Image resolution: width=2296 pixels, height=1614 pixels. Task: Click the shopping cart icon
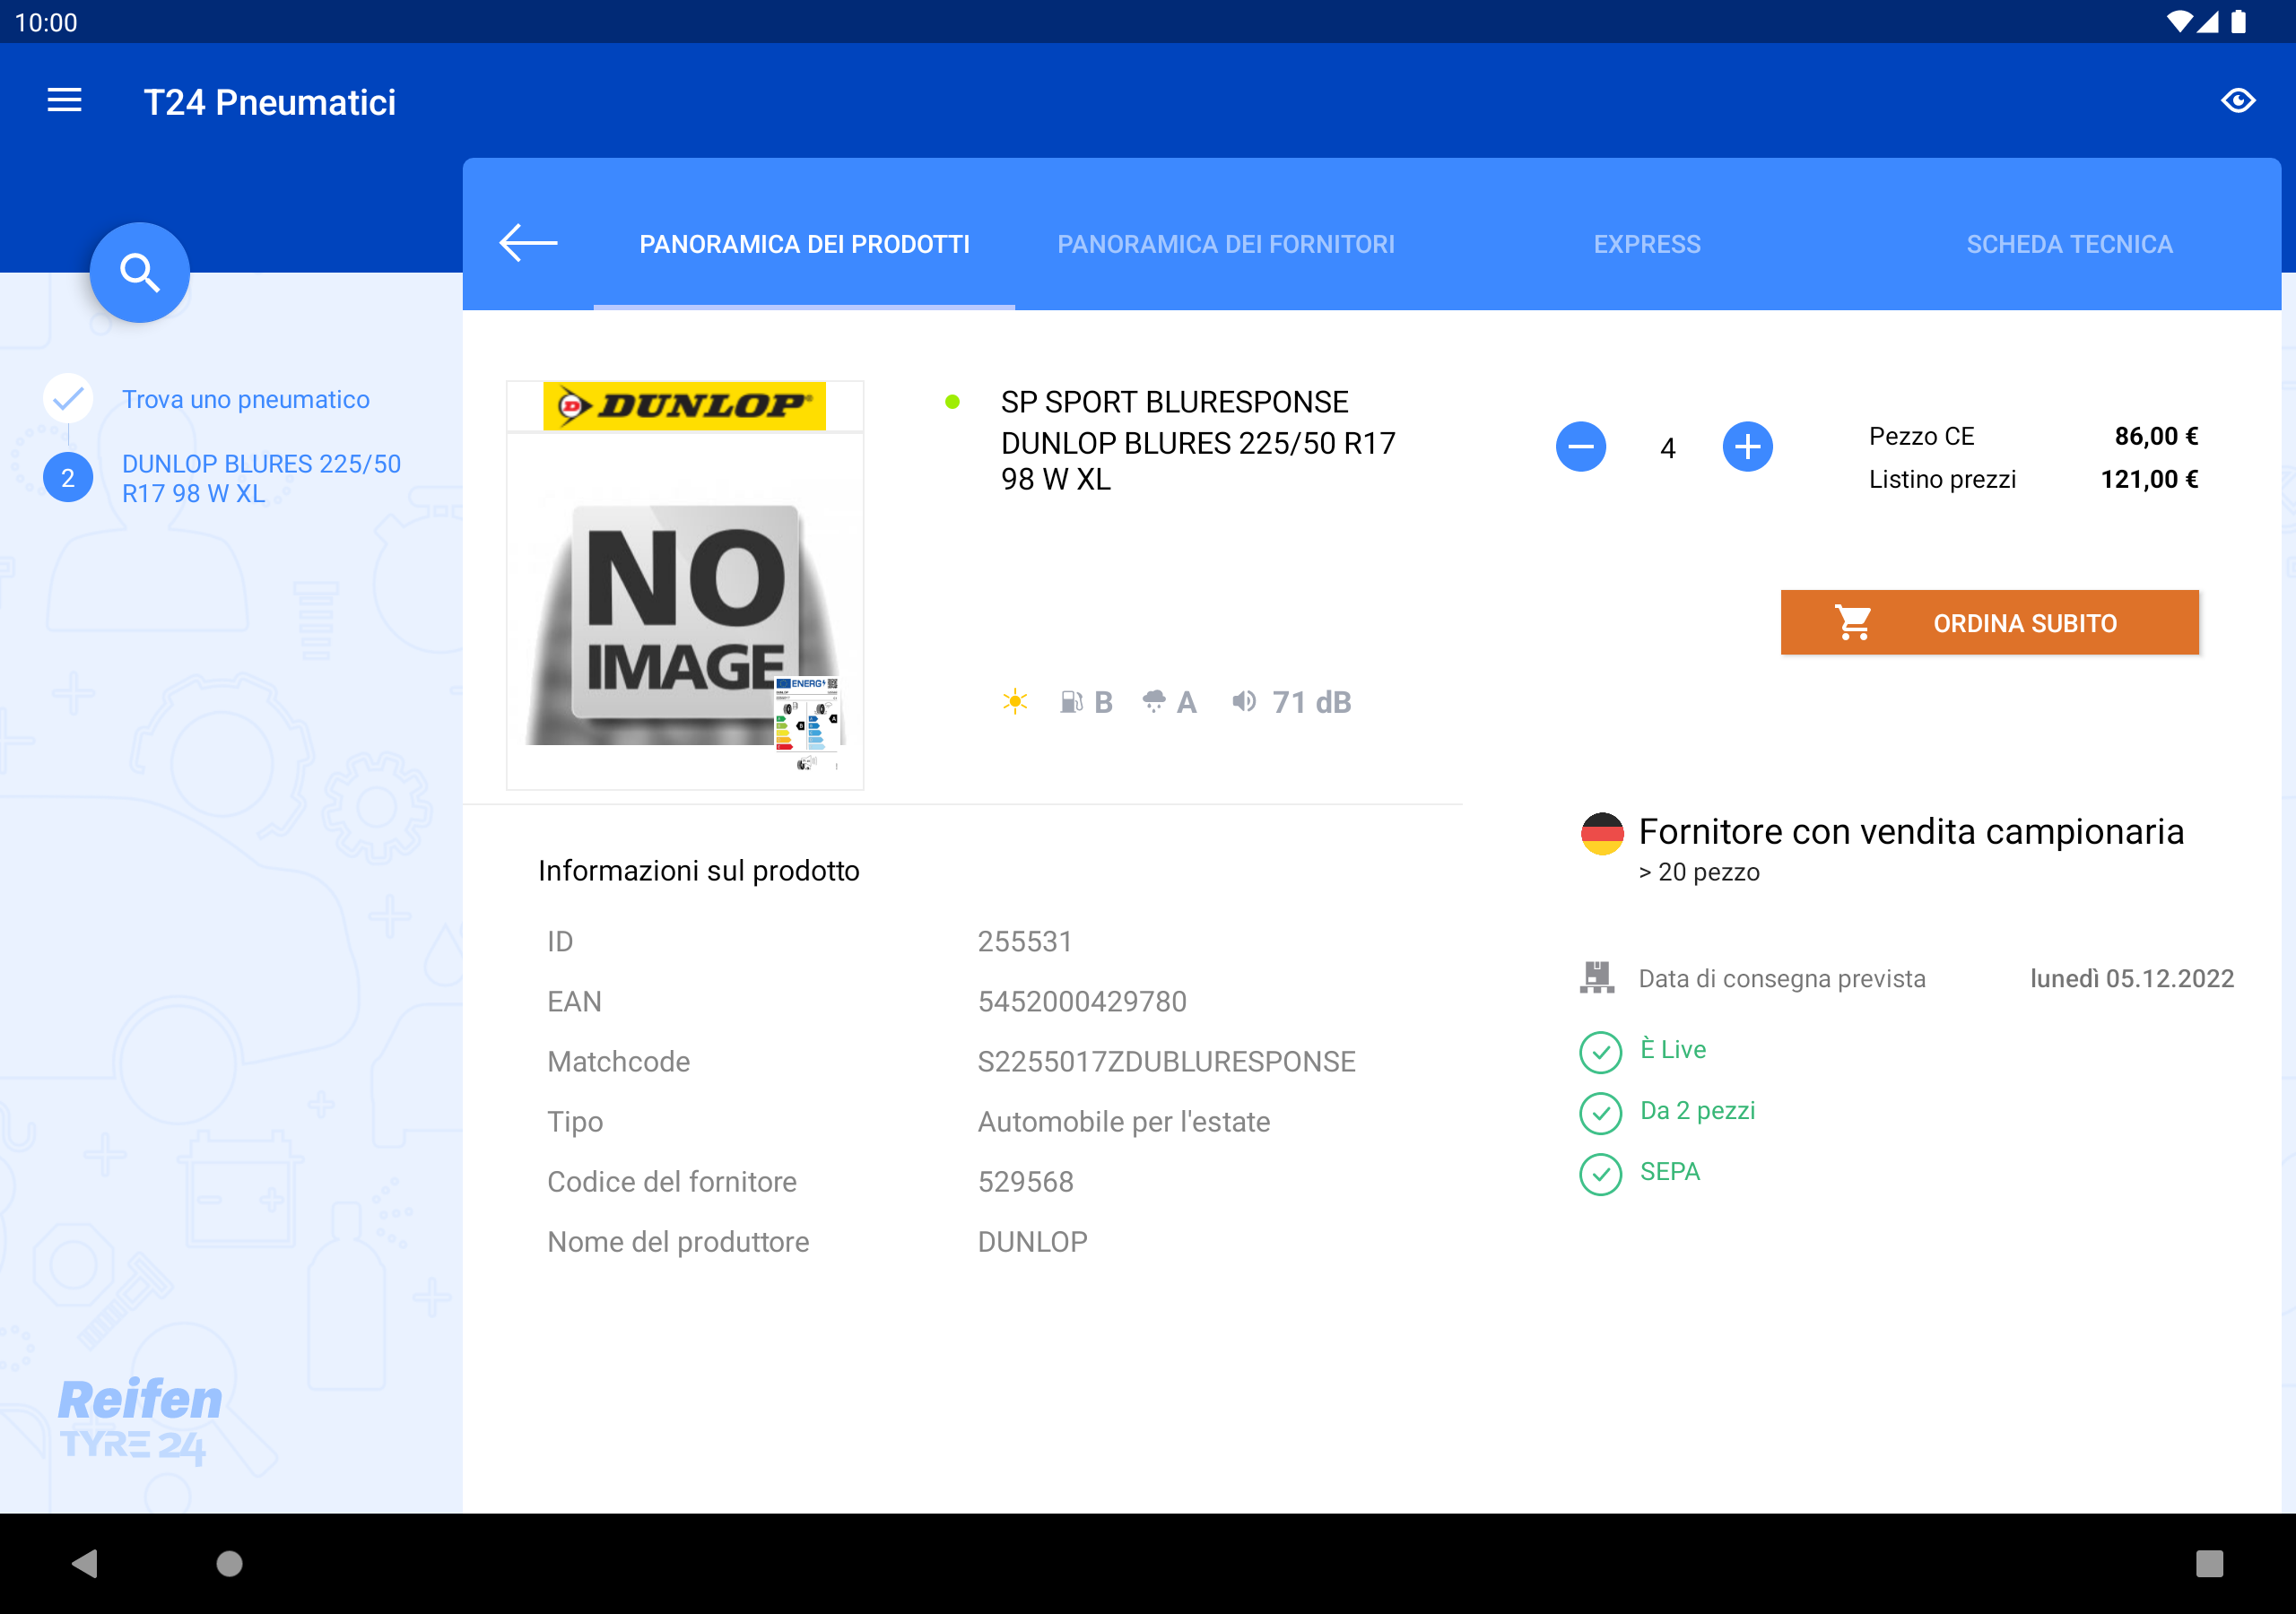pos(1853,622)
